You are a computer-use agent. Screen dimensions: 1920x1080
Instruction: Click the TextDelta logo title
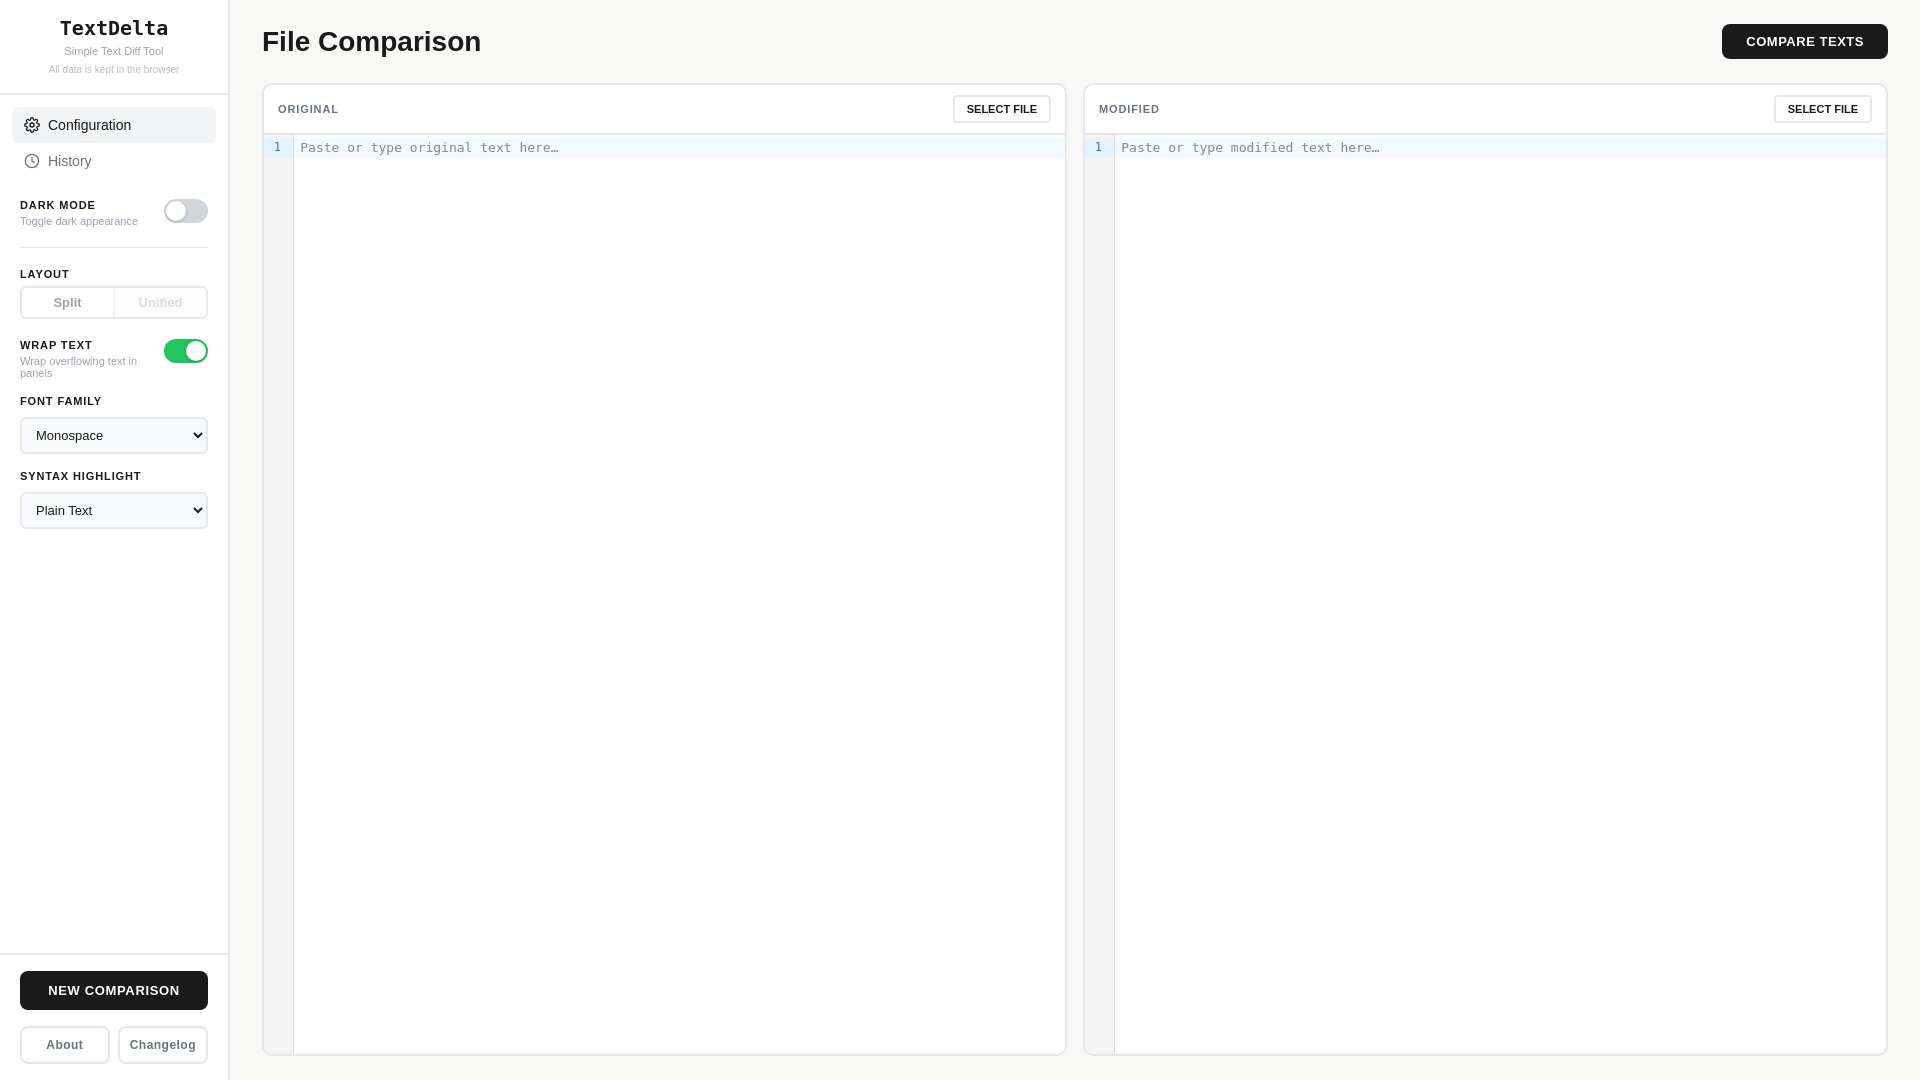point(114,28)
